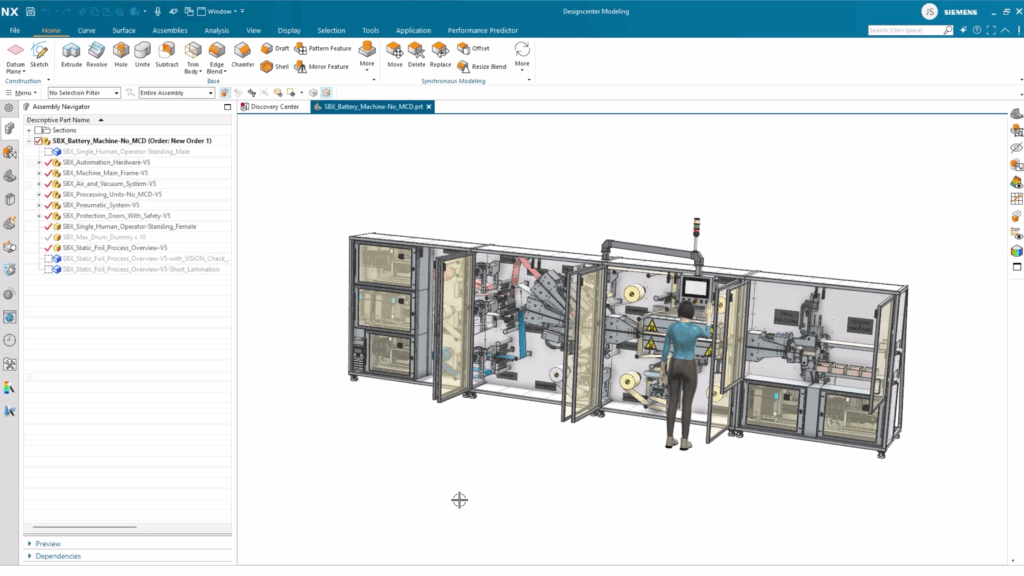Choose the Chamfer tool
This screenshot has width=1024, height=576.
pyautogui.click(x=243, y=50)
